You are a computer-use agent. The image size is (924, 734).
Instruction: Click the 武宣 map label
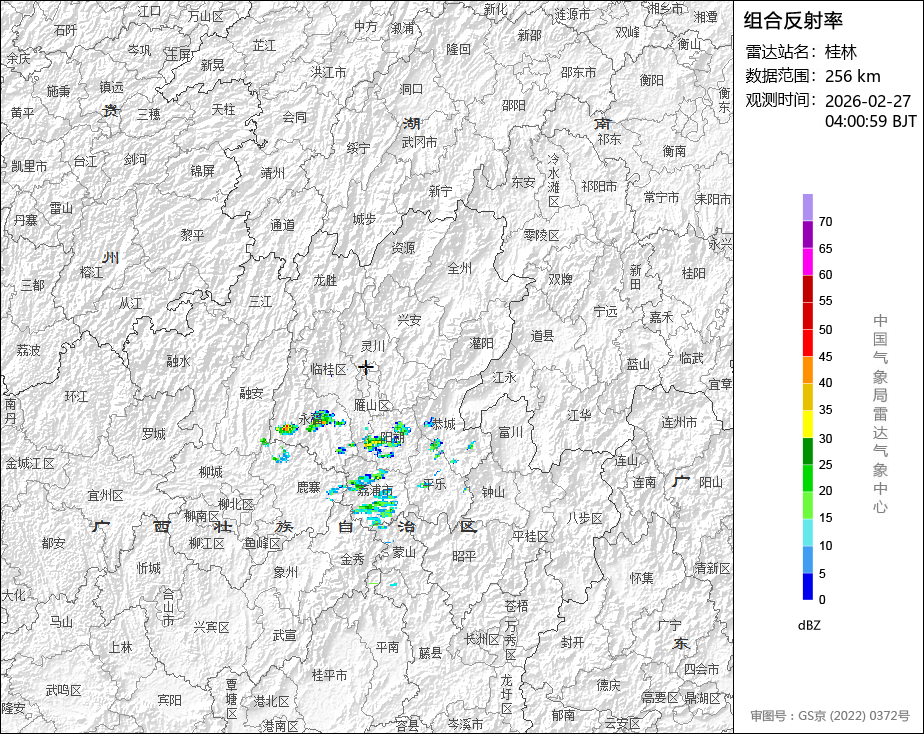285,636
